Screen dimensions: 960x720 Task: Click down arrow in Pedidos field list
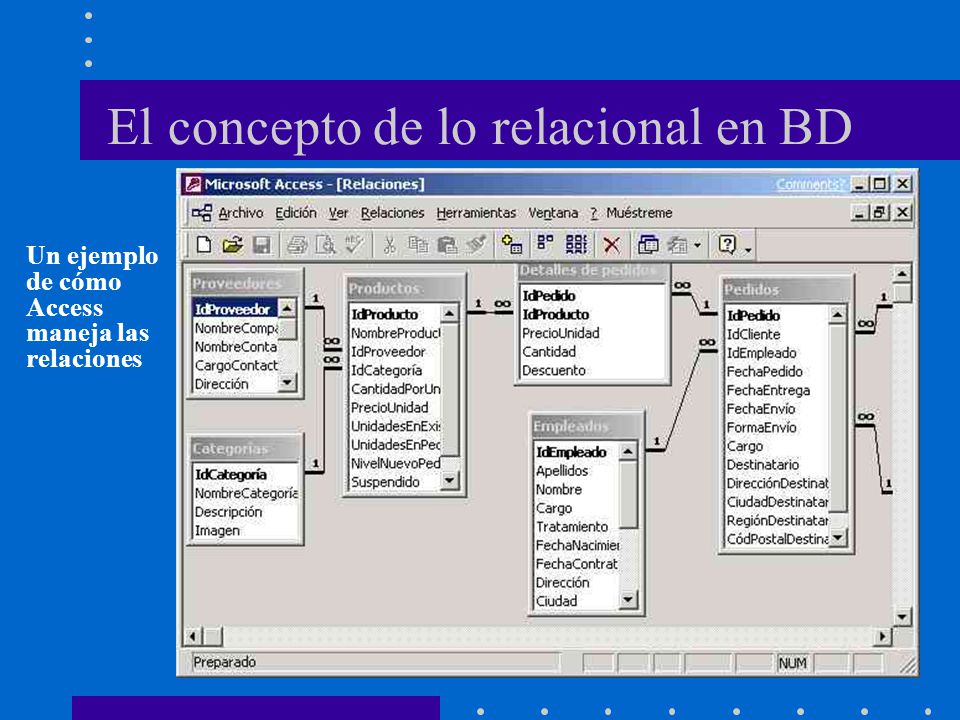click(x=838, y=538)
